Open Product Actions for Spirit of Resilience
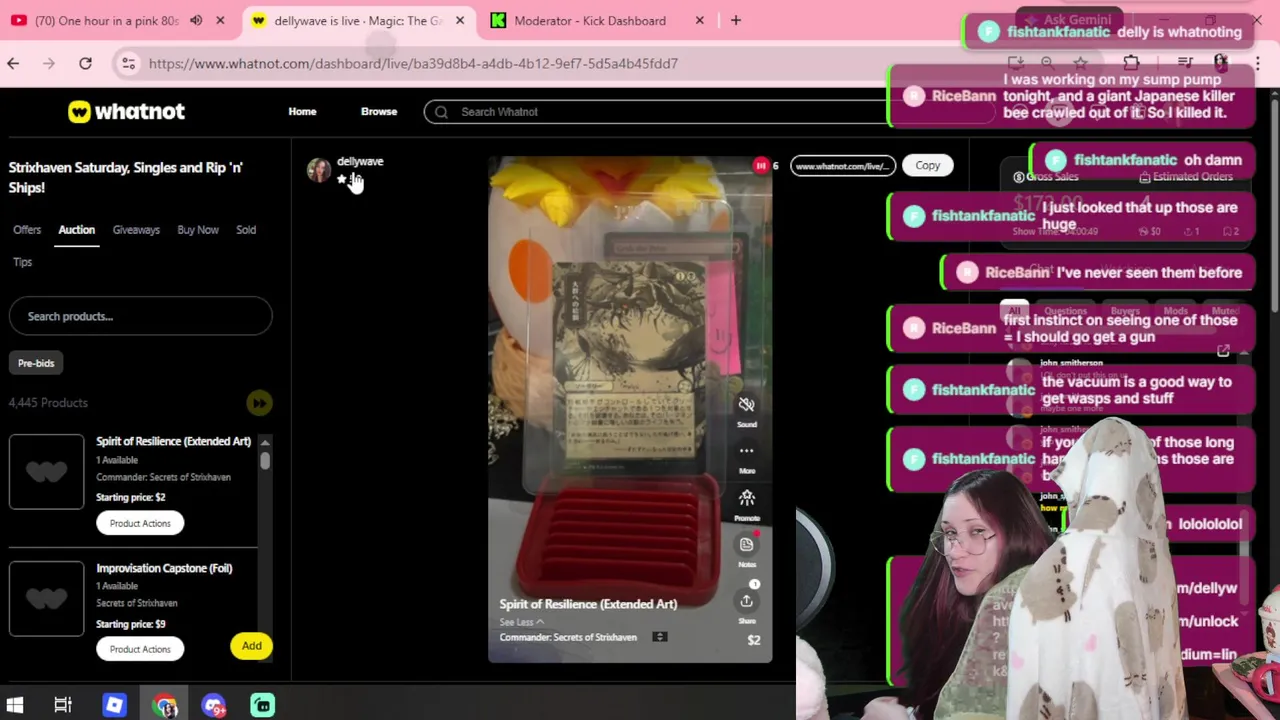Image resolution: width=1280 pixels, height=720 pixels. 140,523
